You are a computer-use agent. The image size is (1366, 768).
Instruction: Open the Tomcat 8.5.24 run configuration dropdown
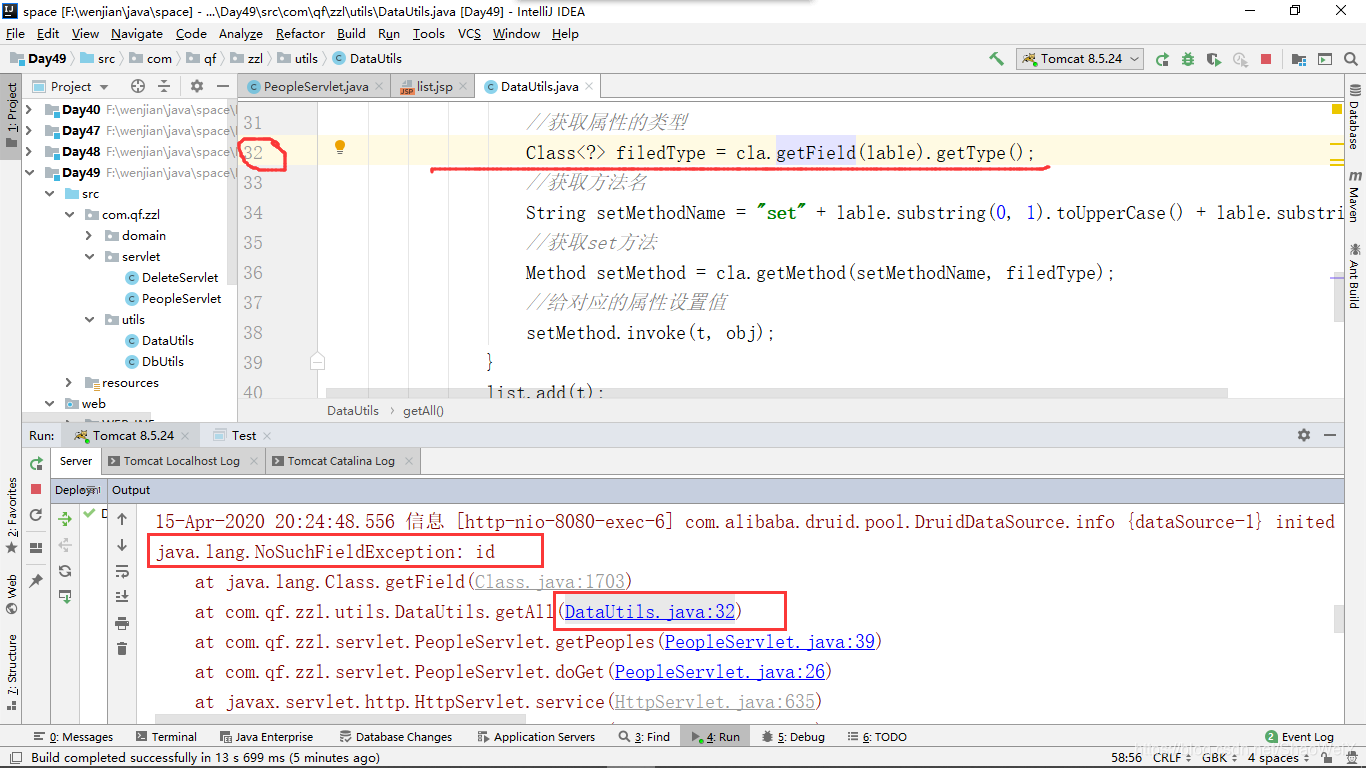1080,59
